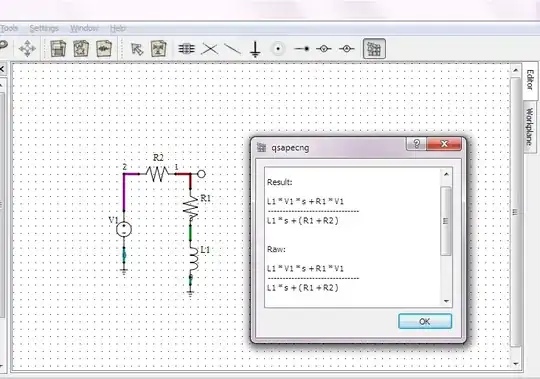This screenshot has height=379, width=540.
Task: Select the pointer cursor tool
Action: point(137,49)
